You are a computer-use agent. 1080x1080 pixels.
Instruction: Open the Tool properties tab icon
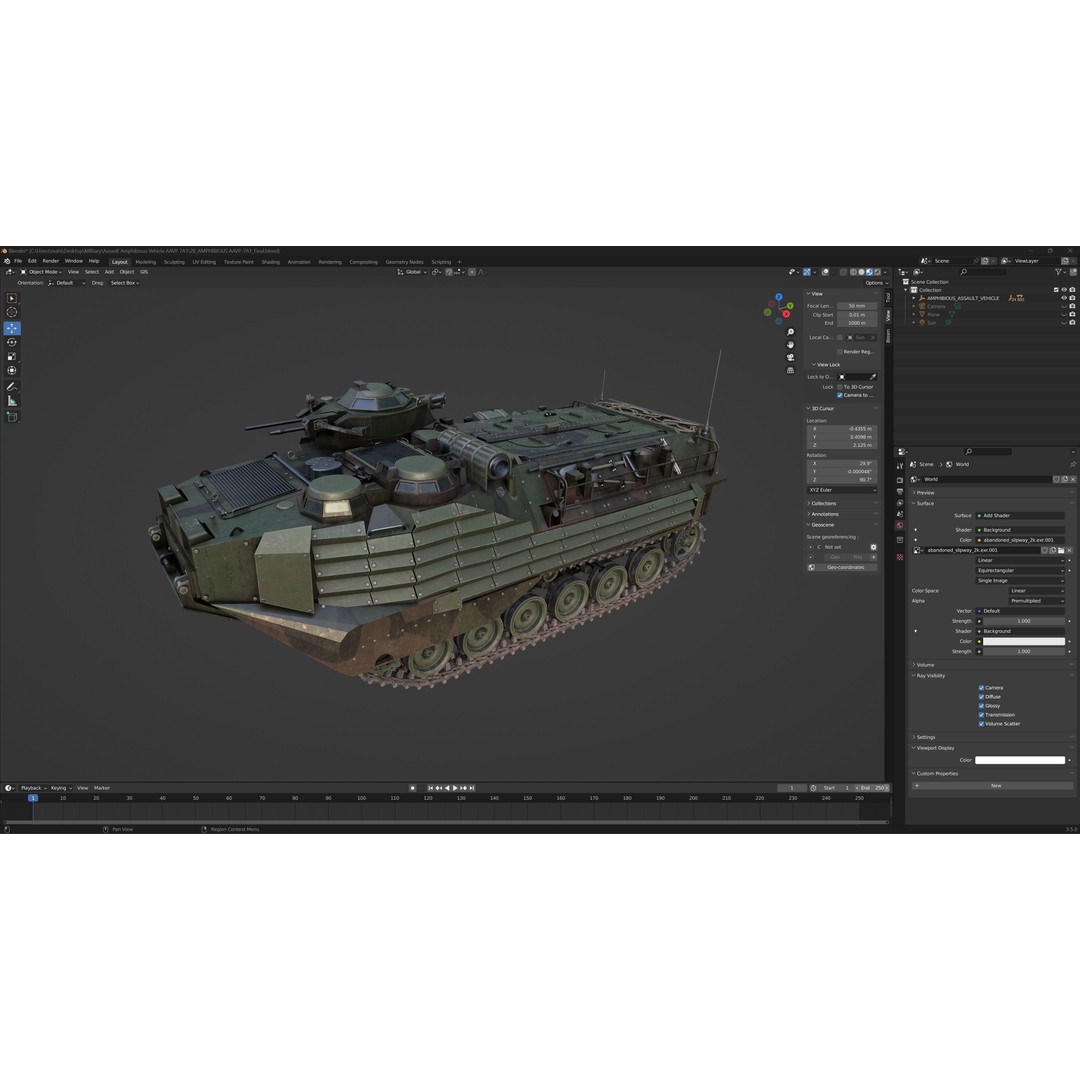click(900, 466)
